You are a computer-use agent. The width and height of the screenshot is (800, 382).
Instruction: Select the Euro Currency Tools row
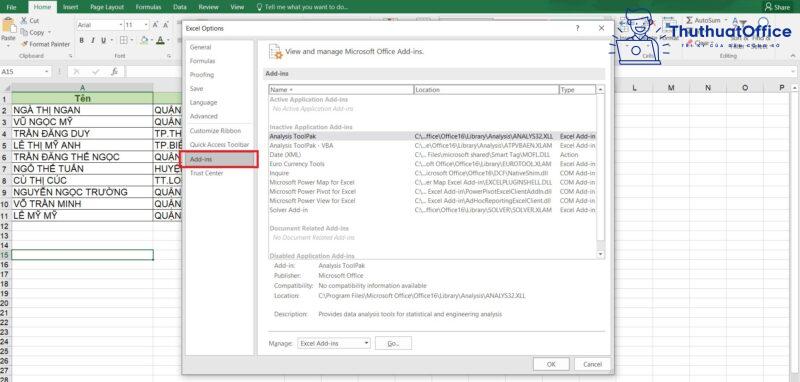[x=432, y=164]
